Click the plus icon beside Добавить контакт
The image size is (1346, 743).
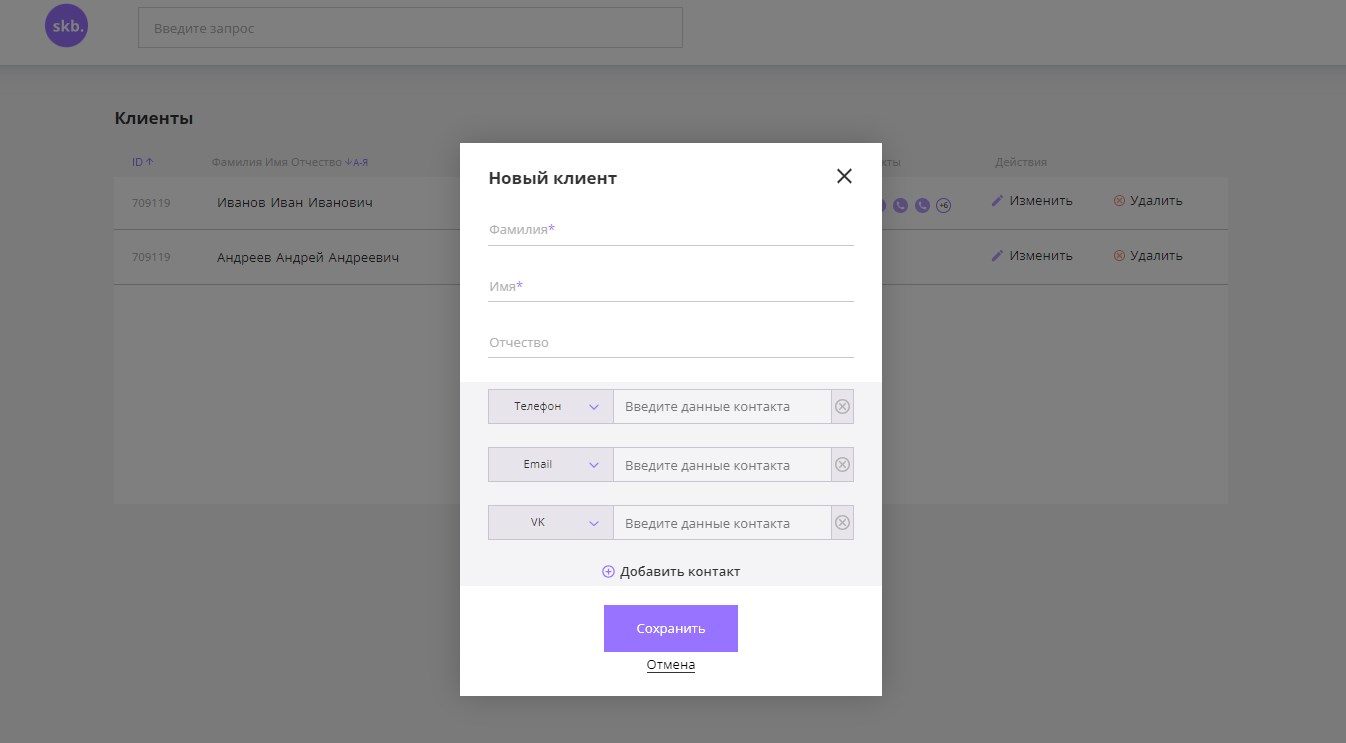(608, 572)
